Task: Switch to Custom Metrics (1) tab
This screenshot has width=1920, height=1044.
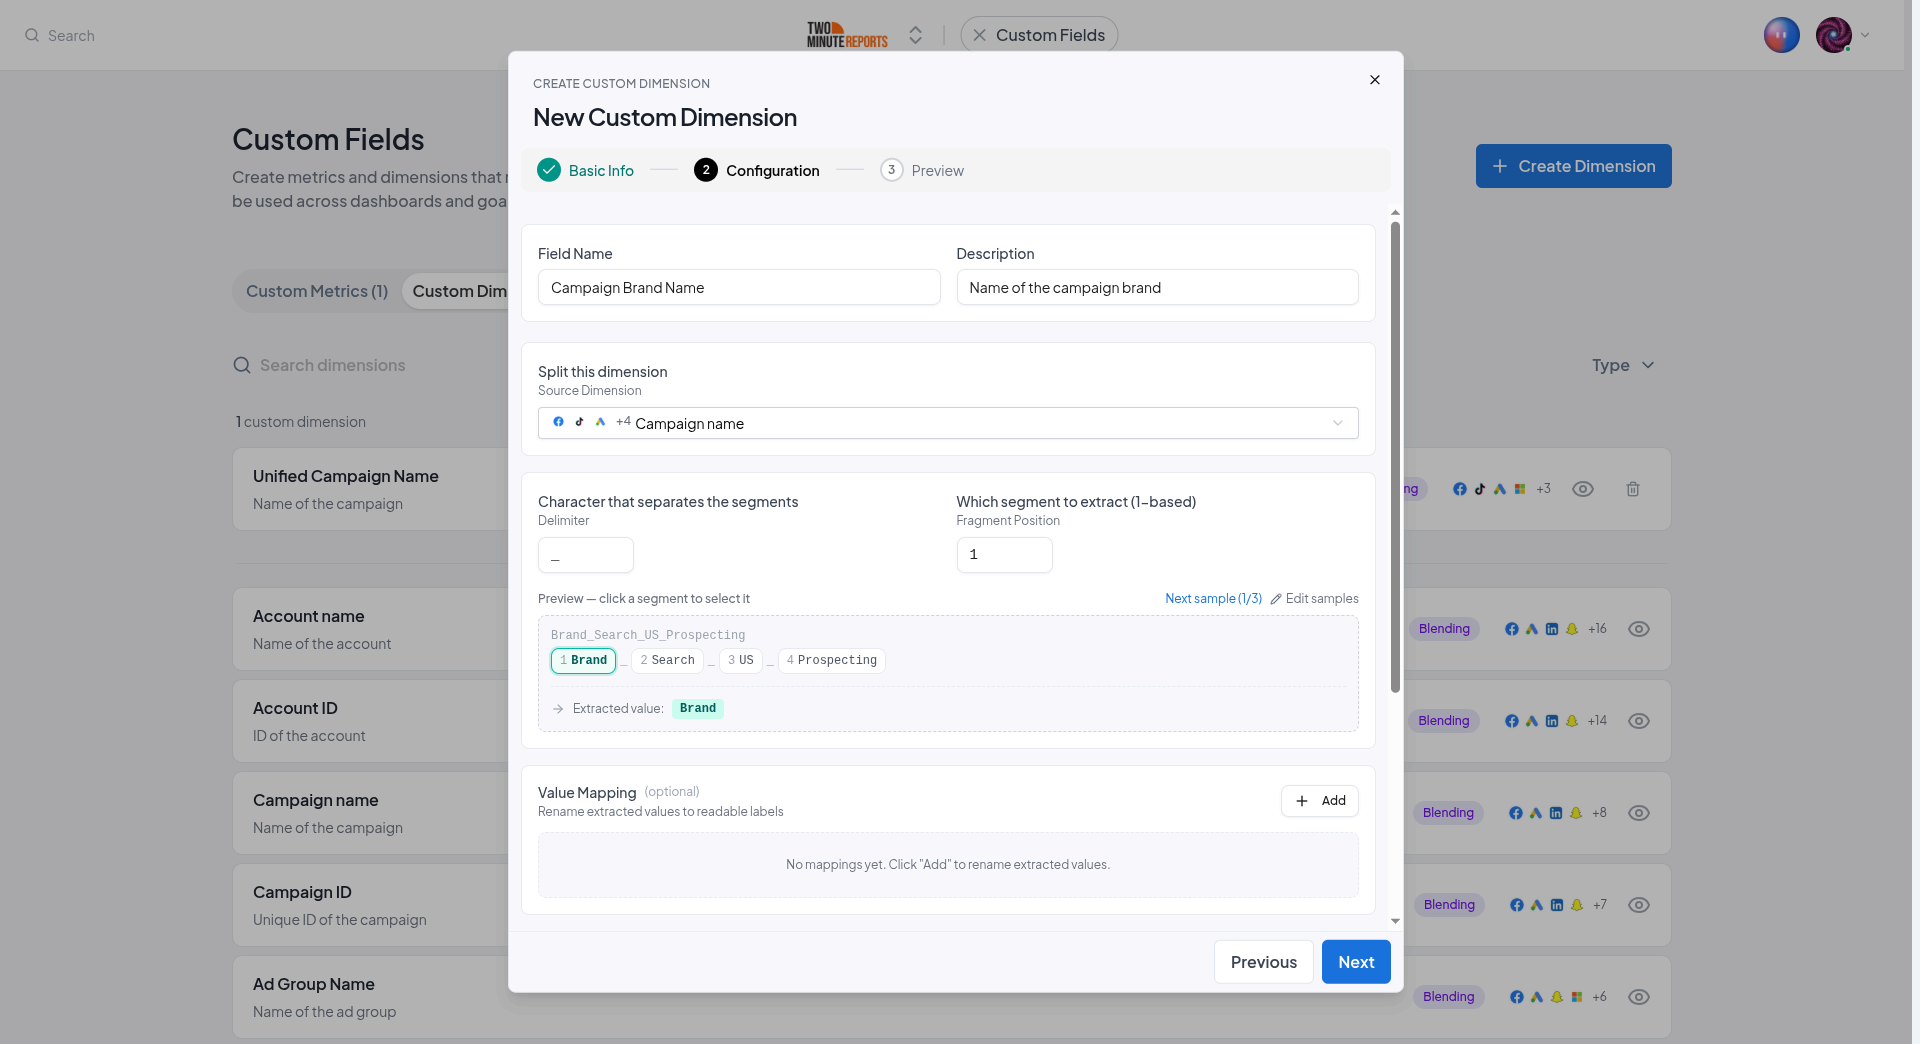Action: (317, 291)
